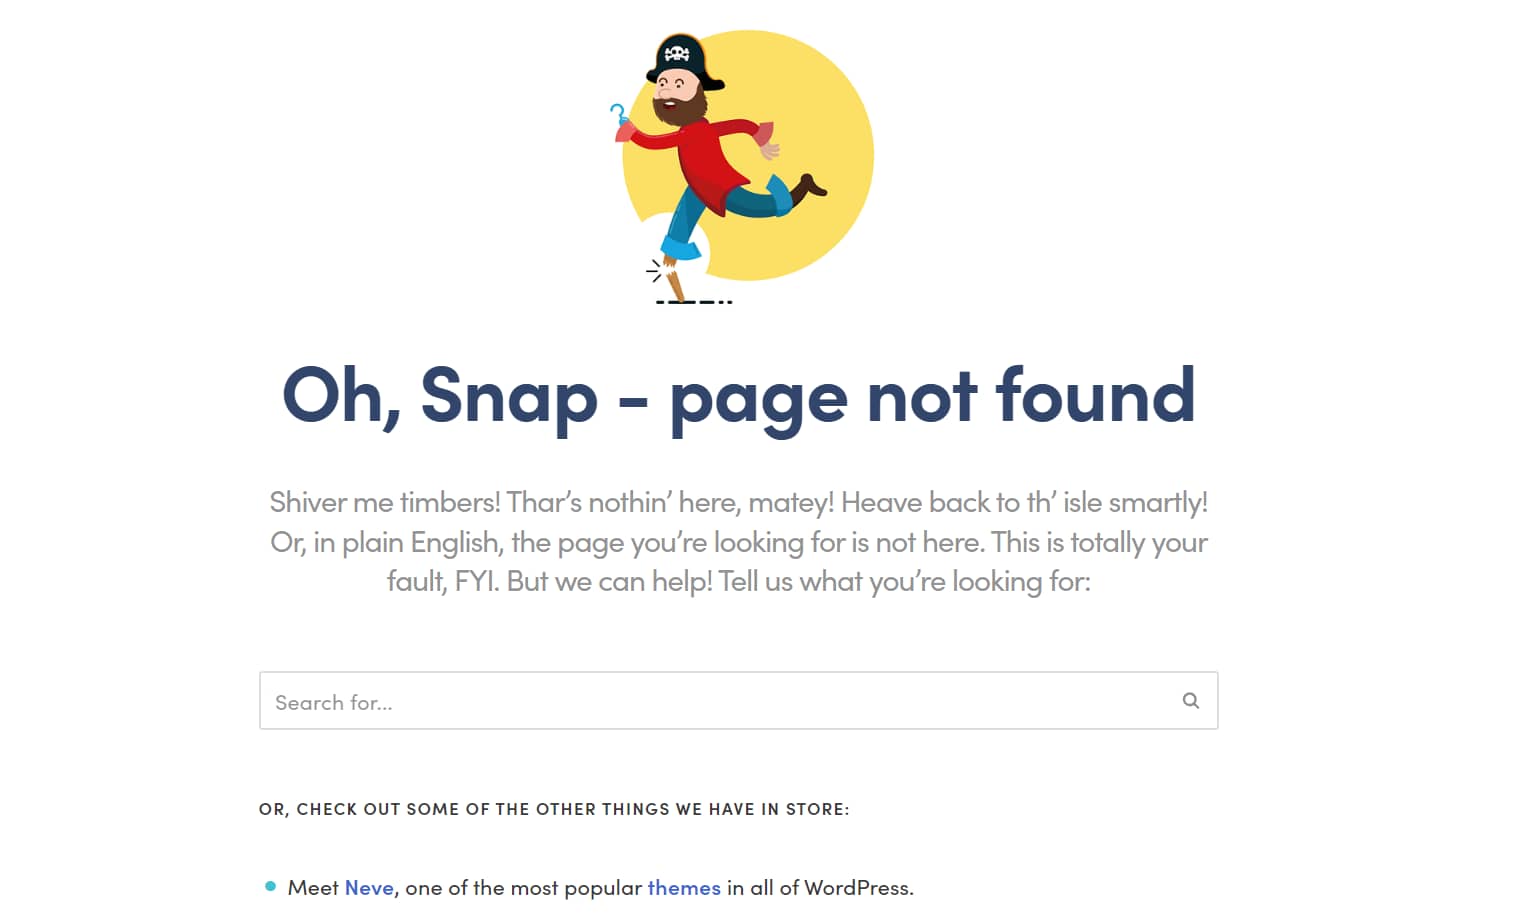Focus the 'Search for...' input field
1524x924 pixels.
738,700
